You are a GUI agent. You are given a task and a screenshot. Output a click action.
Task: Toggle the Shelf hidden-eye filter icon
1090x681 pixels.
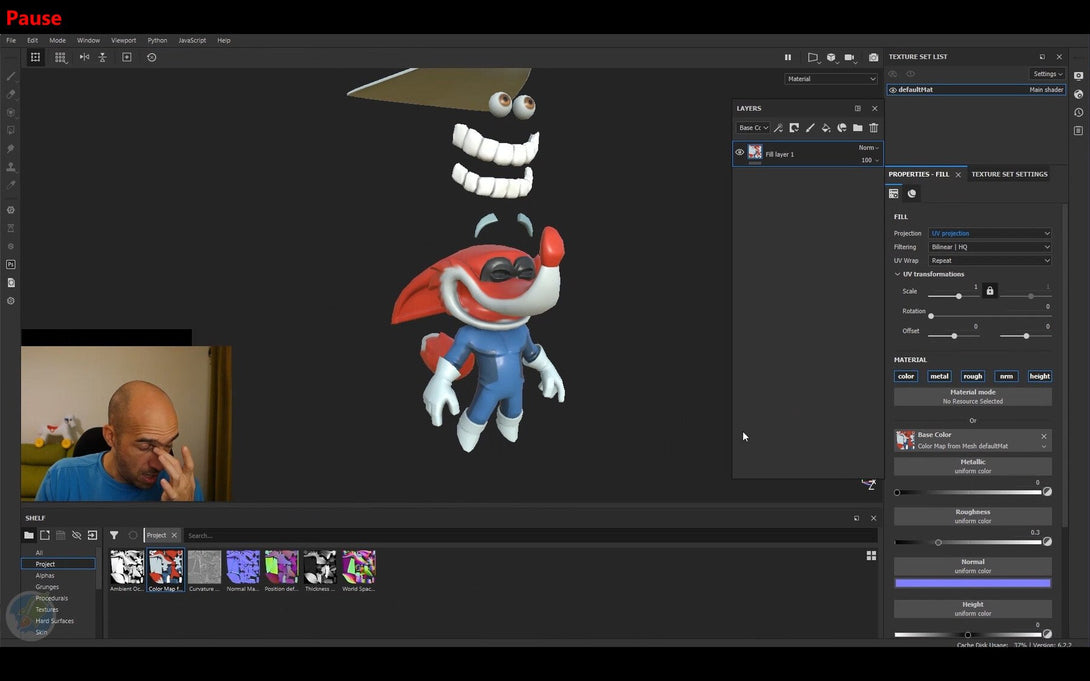(x=76, y=535)
